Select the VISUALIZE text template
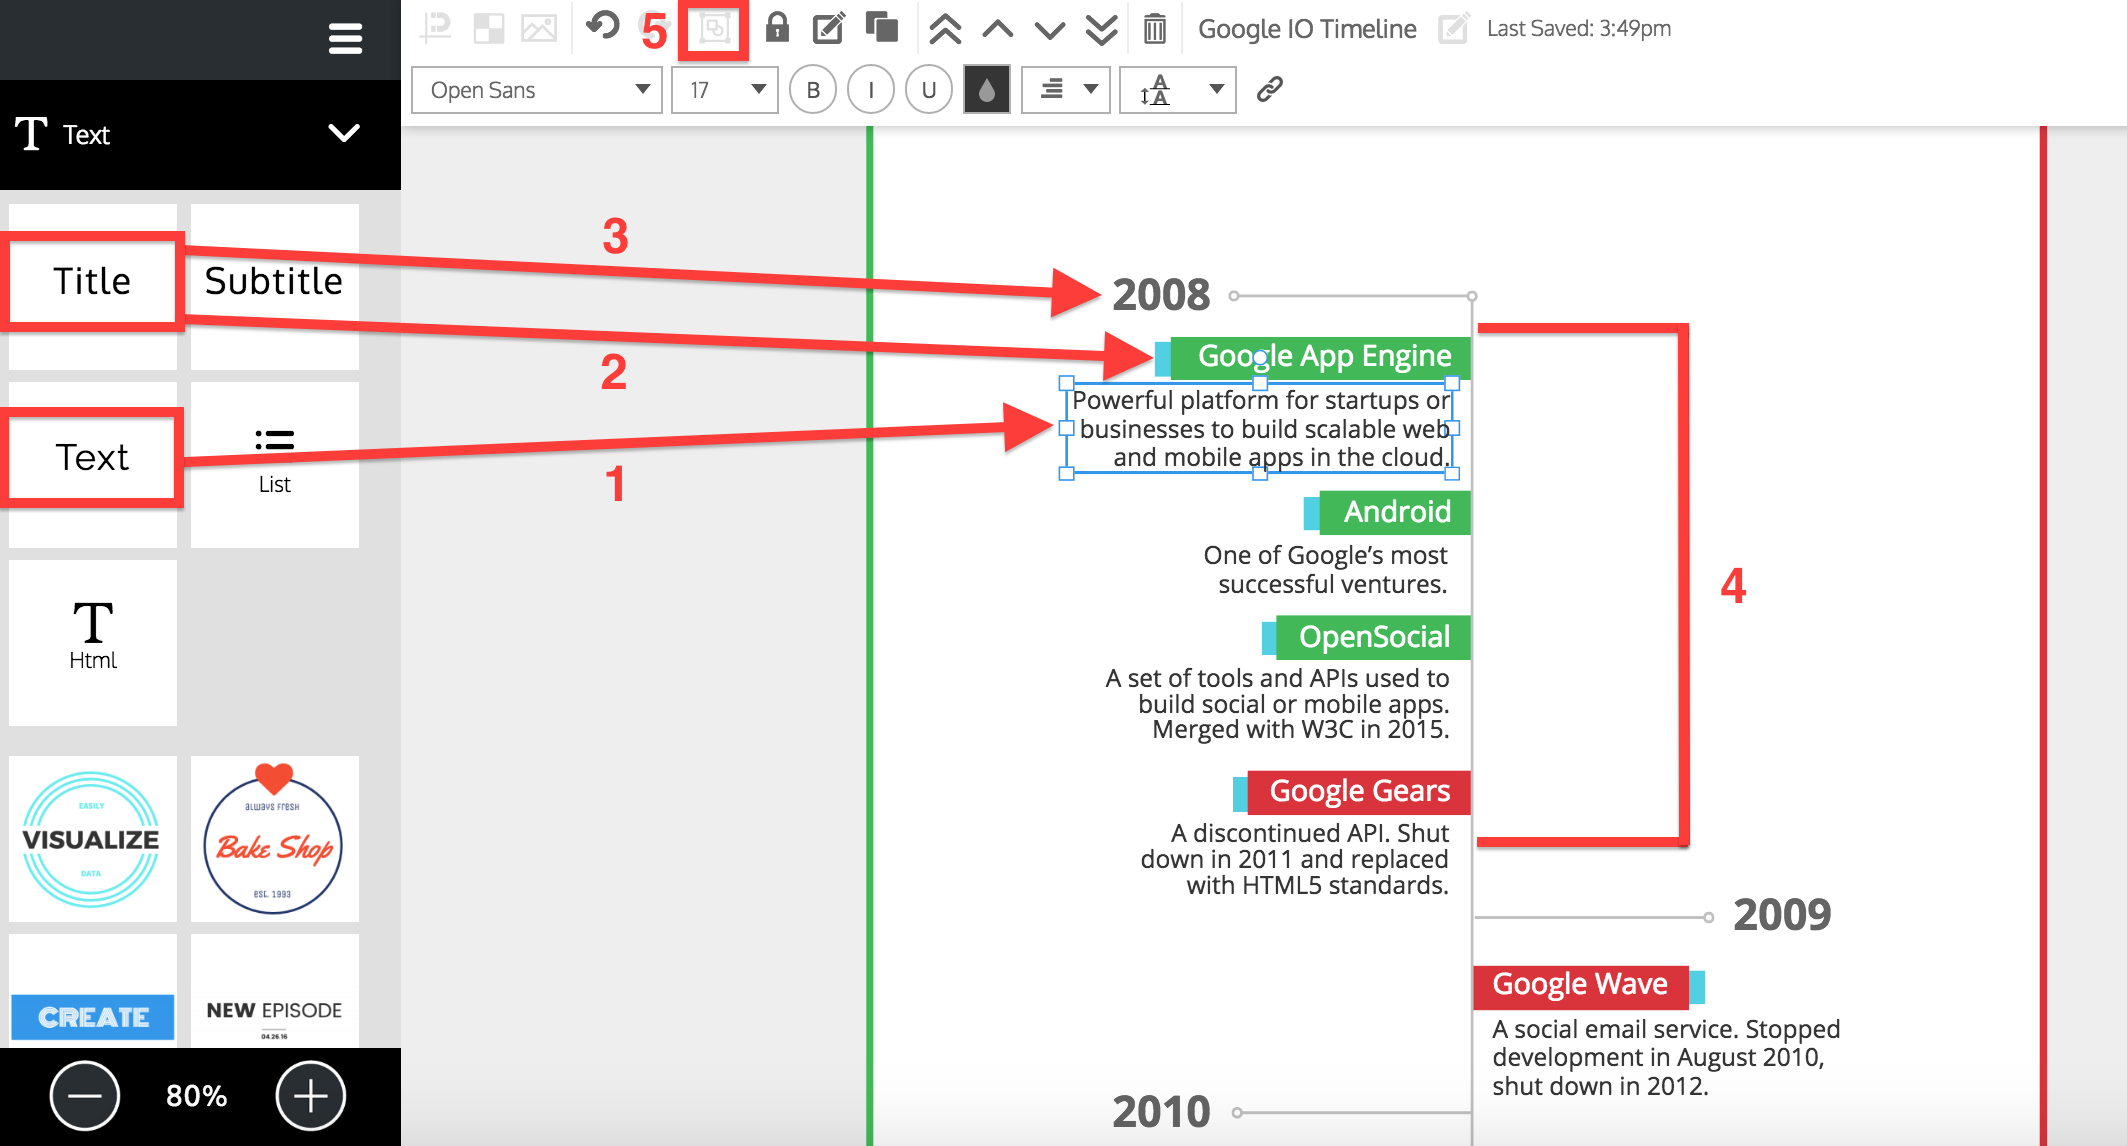 (x=93, y=839)
